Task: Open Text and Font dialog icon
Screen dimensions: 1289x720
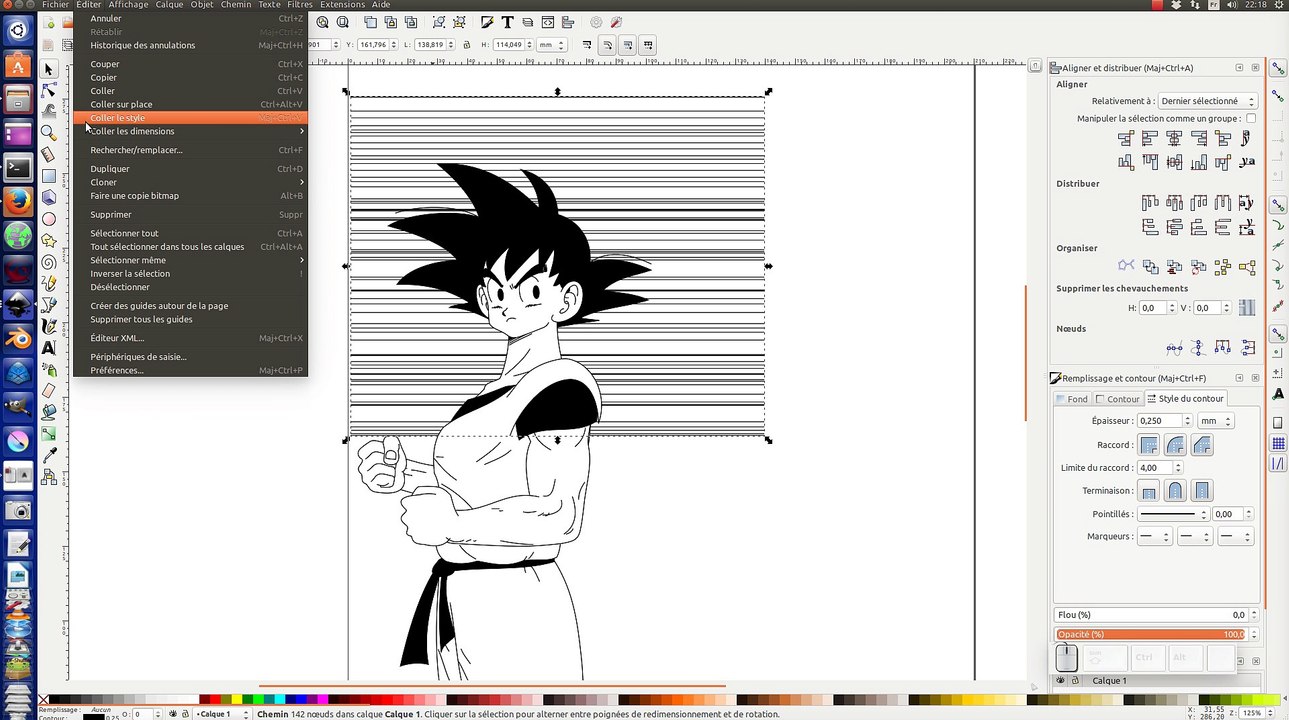Action: coord(507,22)
